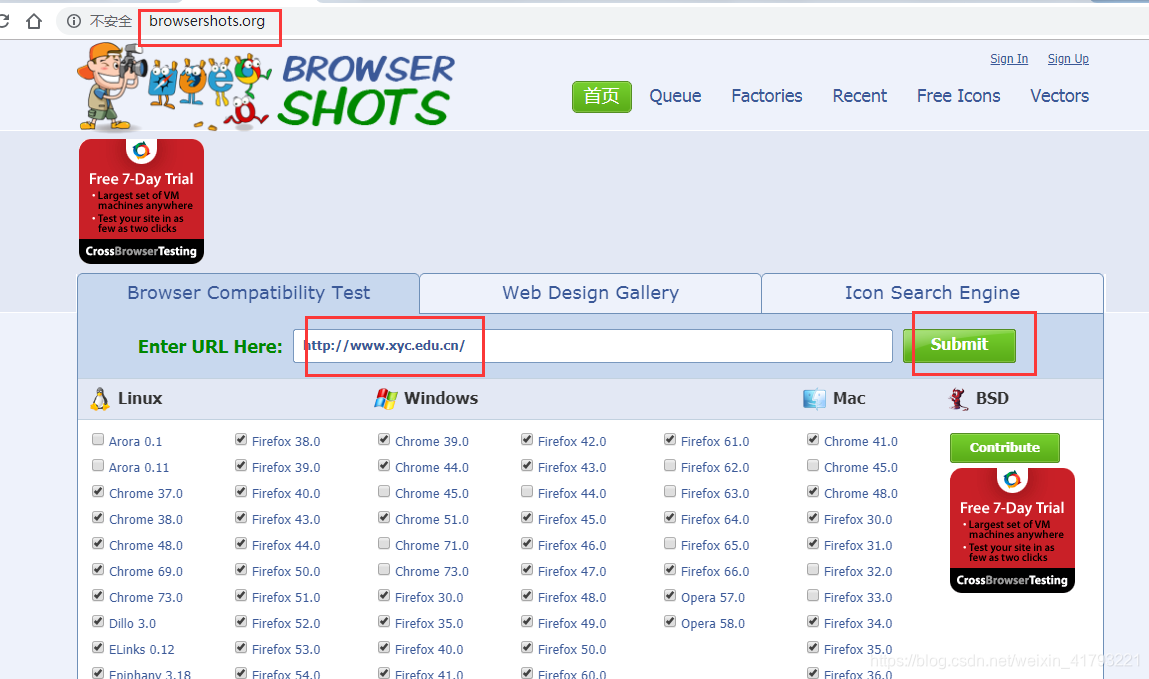Uncheck the Firefox 61.0 checkbox
Image resolution: width=1149 pixels, height=679 pixels.
coord(670,439)
